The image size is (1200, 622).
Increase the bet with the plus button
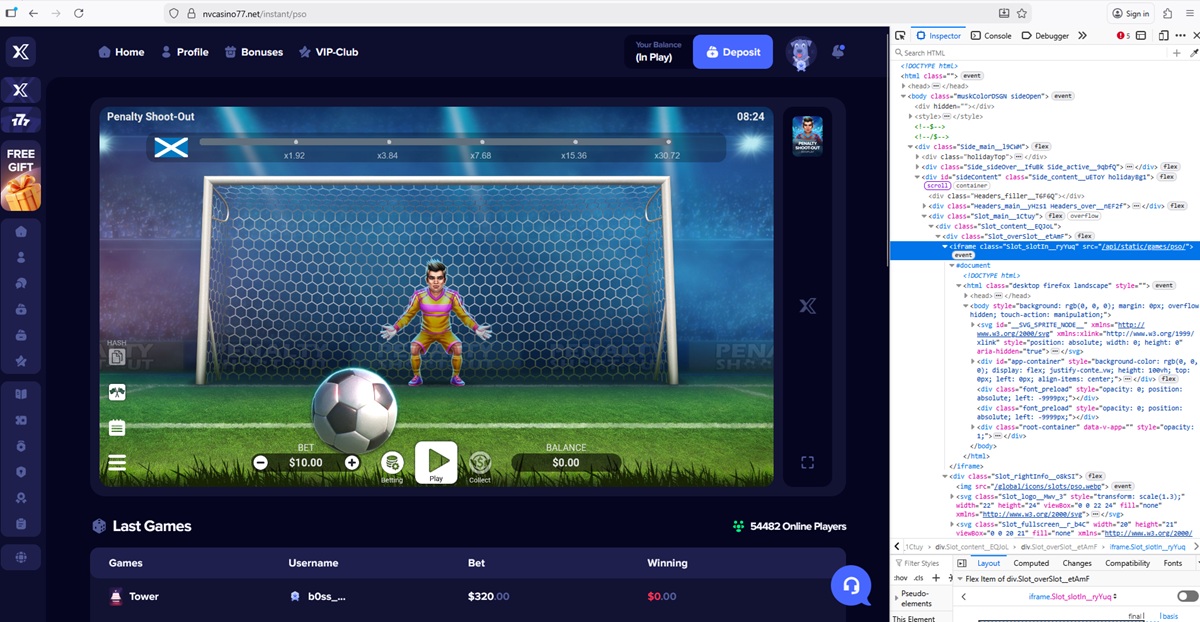(x=352, y=463)
